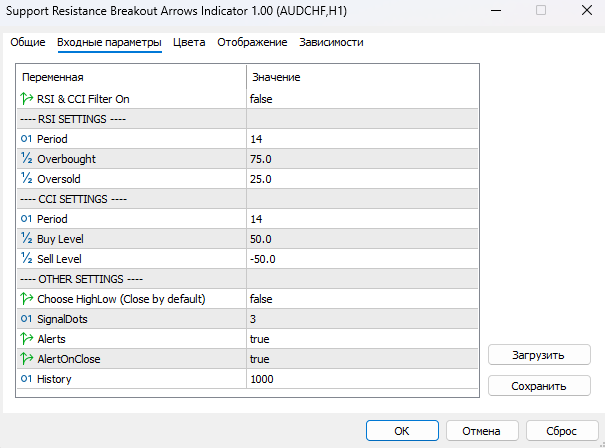605x448 pixels.
Task: Click the double-type icon beside Oversold
Action: tap(27, 178)
